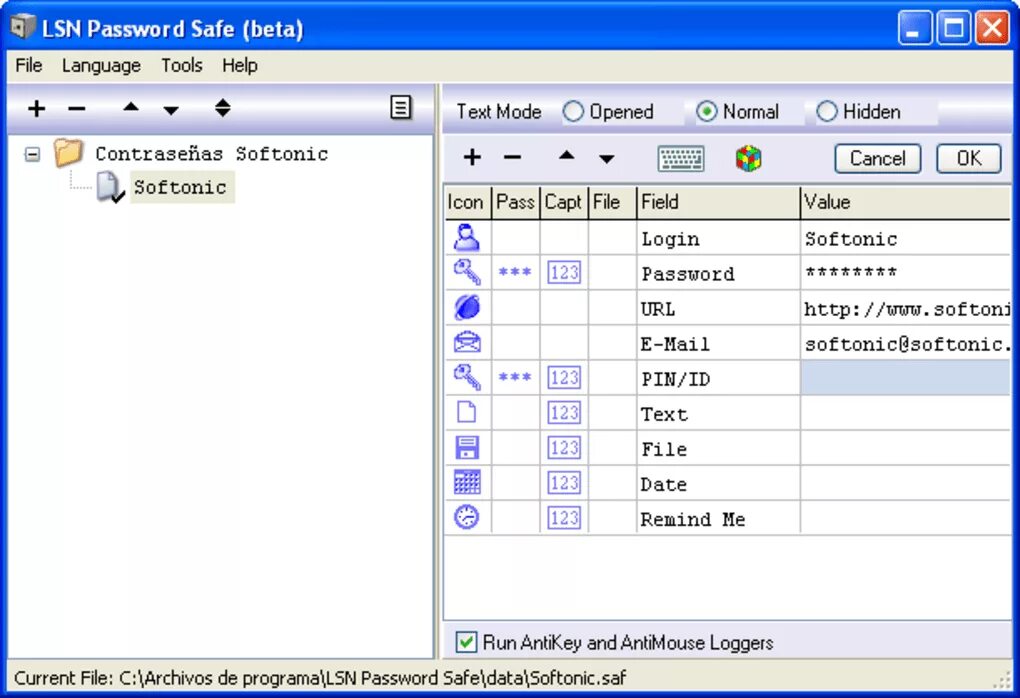Image resolution: width=1020 pixels, height=698 pixels.
Task: Click the 'Remind Me' field label
Action: (x=693, y=519)
